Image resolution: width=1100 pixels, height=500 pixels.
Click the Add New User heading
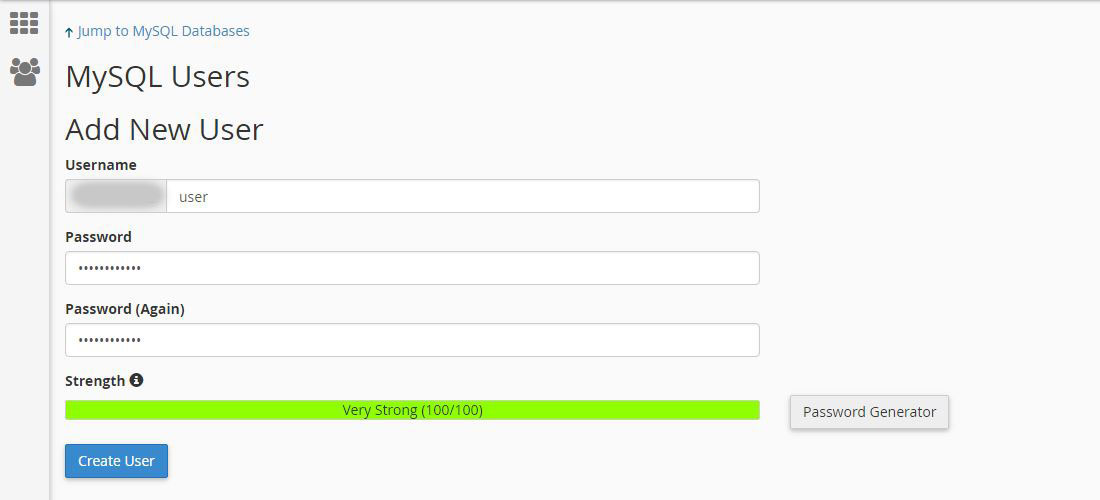tap(164, 129)
